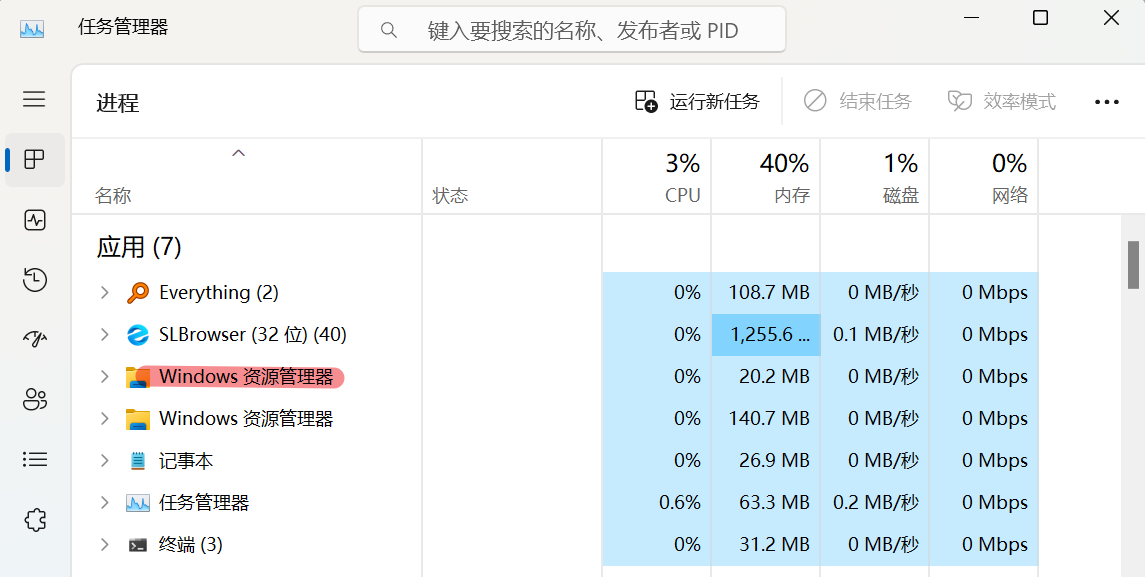Viewport: 1145px width, 577px height.
Task: Click the 0.6% CPU cell
Action: (x=656, y=503)
